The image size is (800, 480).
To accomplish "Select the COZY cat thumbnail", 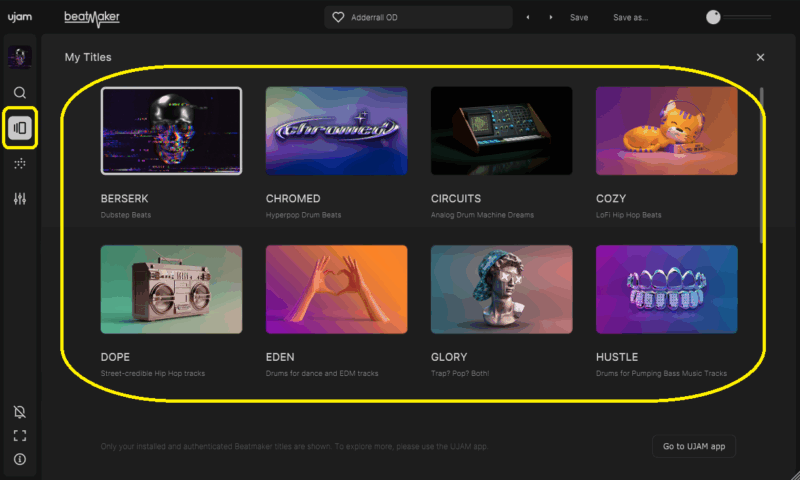I will coord(666,131).
